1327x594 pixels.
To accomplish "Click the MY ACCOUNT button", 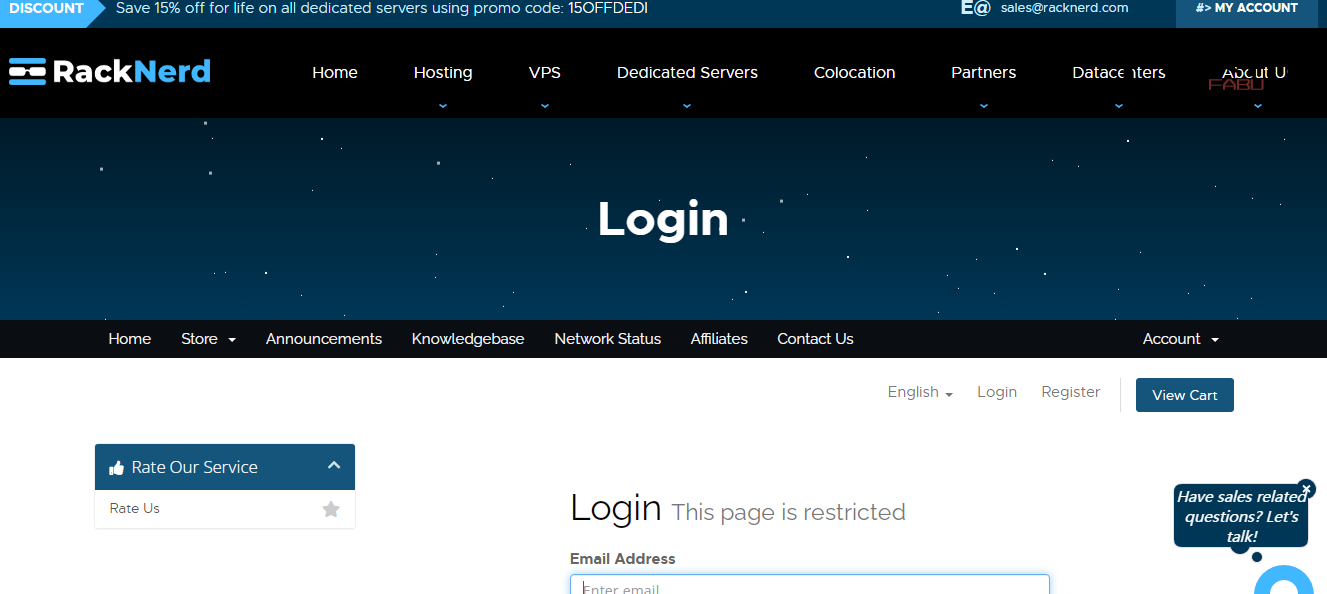I will [x=1246, y=9].
